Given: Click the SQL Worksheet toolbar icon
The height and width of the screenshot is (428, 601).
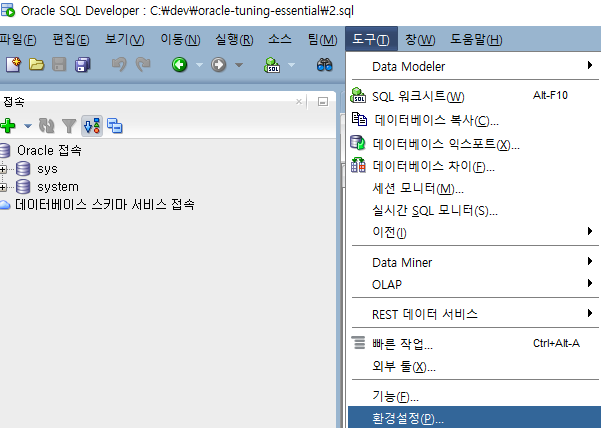Looking at the screenshot, I should [272, 65].
